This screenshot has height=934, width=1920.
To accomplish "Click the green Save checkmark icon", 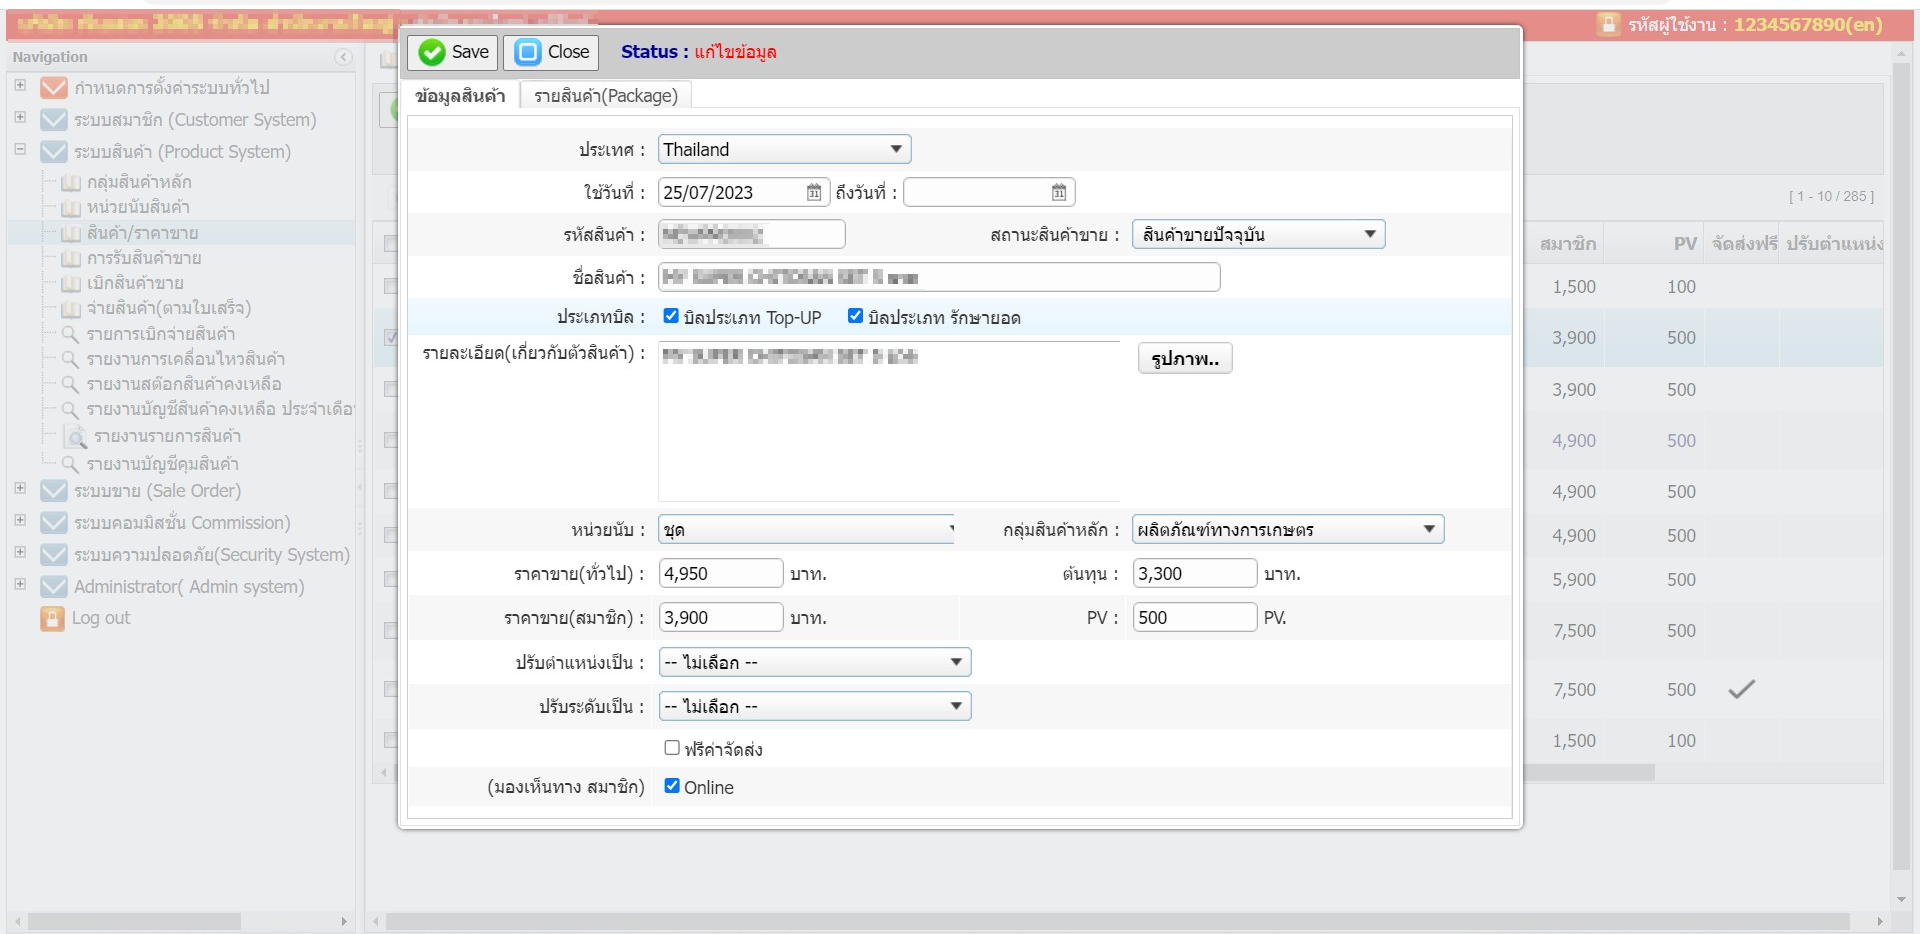I will [x=432, y=52].
